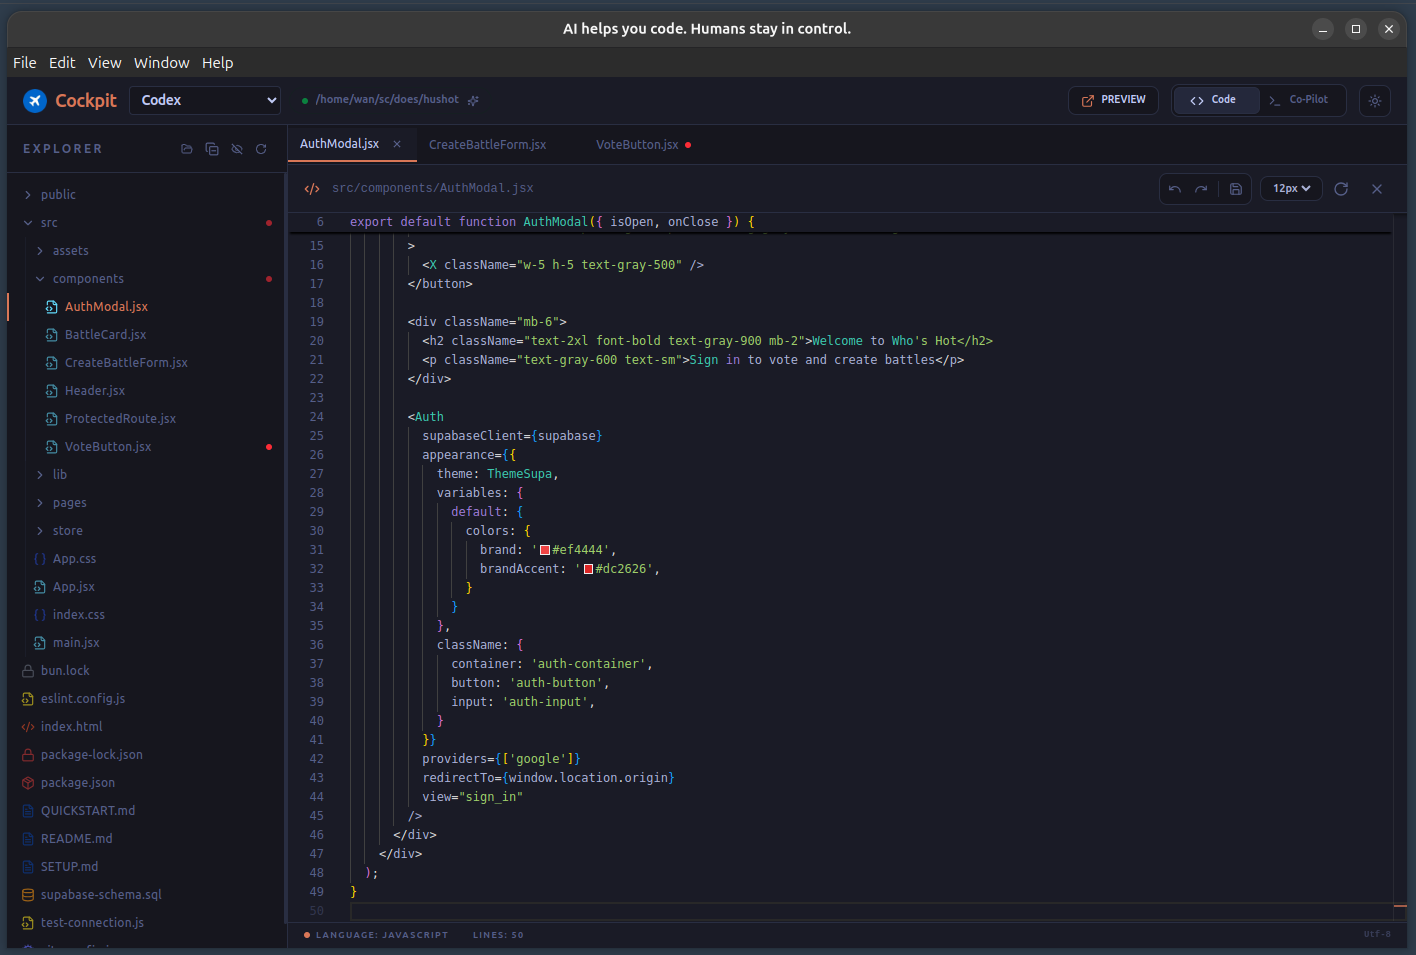
Task: Refresh the Explorer file tree
Action: tap(261, 149)
